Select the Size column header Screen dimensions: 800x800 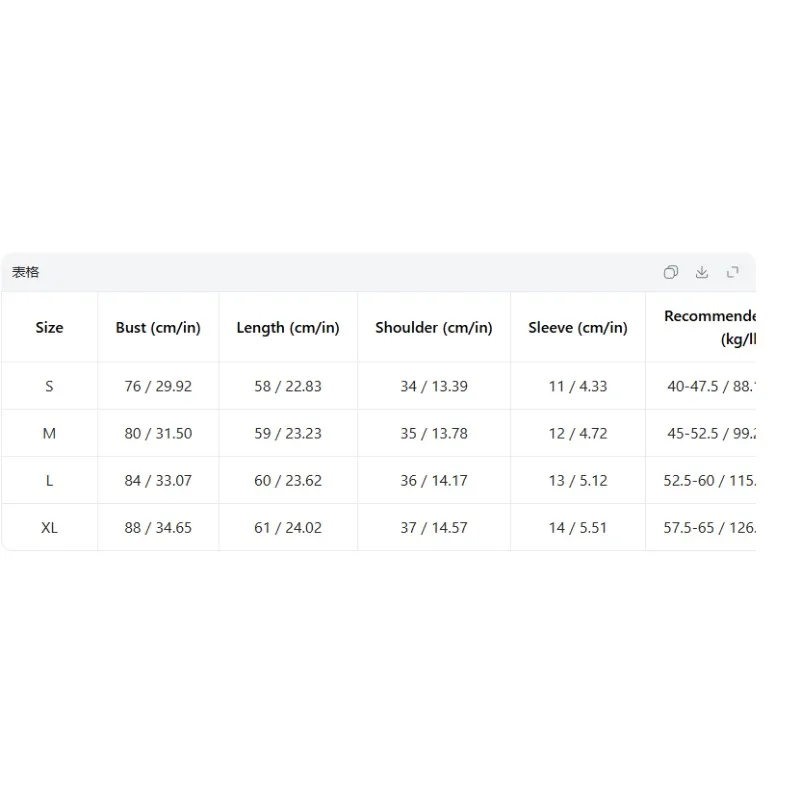coord(49,328)
